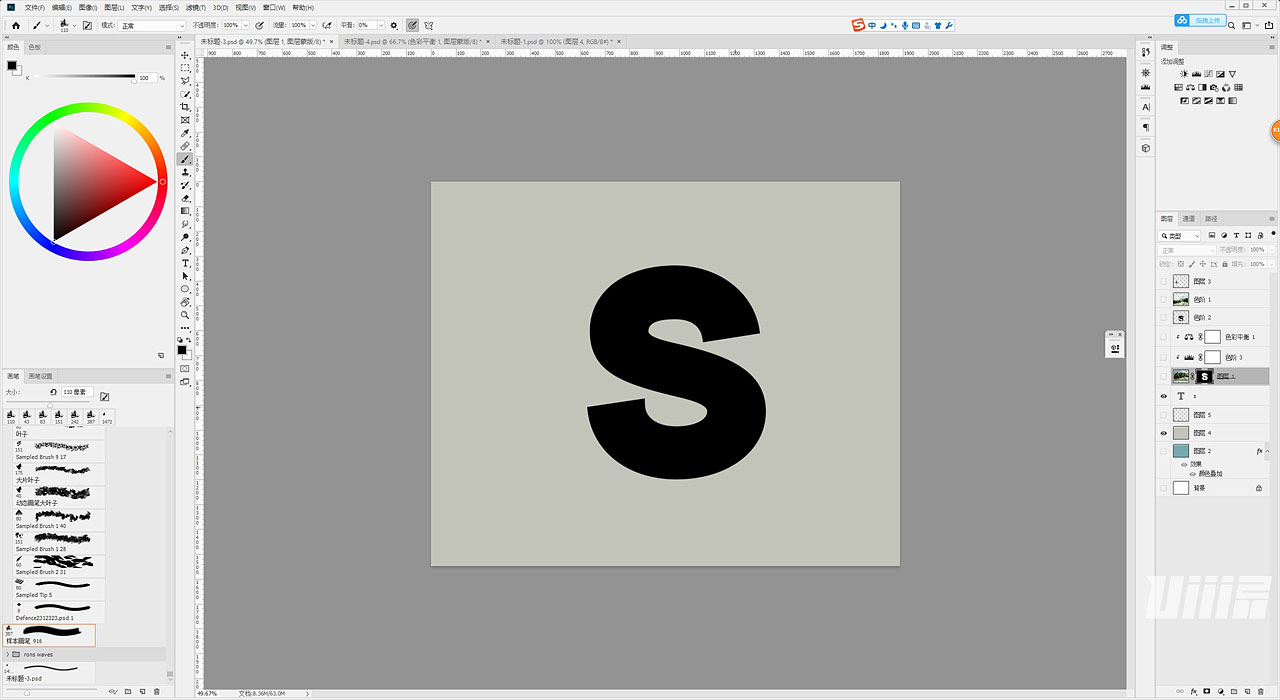
Task: Show the 背景 layer
Action: point(1163,488)
